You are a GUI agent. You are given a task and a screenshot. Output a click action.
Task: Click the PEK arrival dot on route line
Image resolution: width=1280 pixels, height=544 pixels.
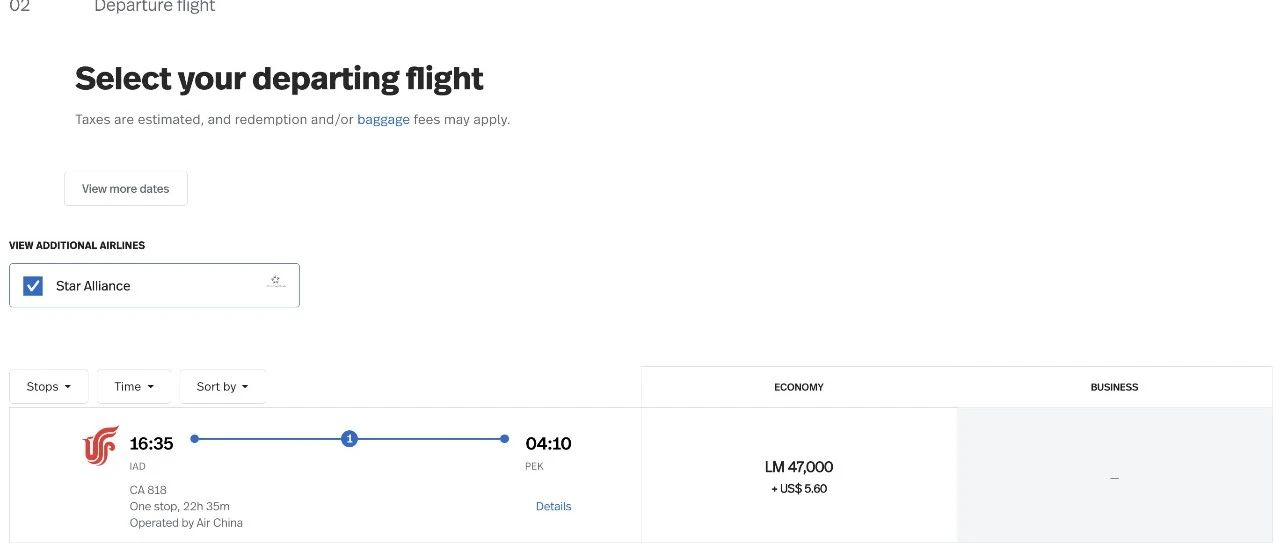pyautogui.click(x=504, y=438)
